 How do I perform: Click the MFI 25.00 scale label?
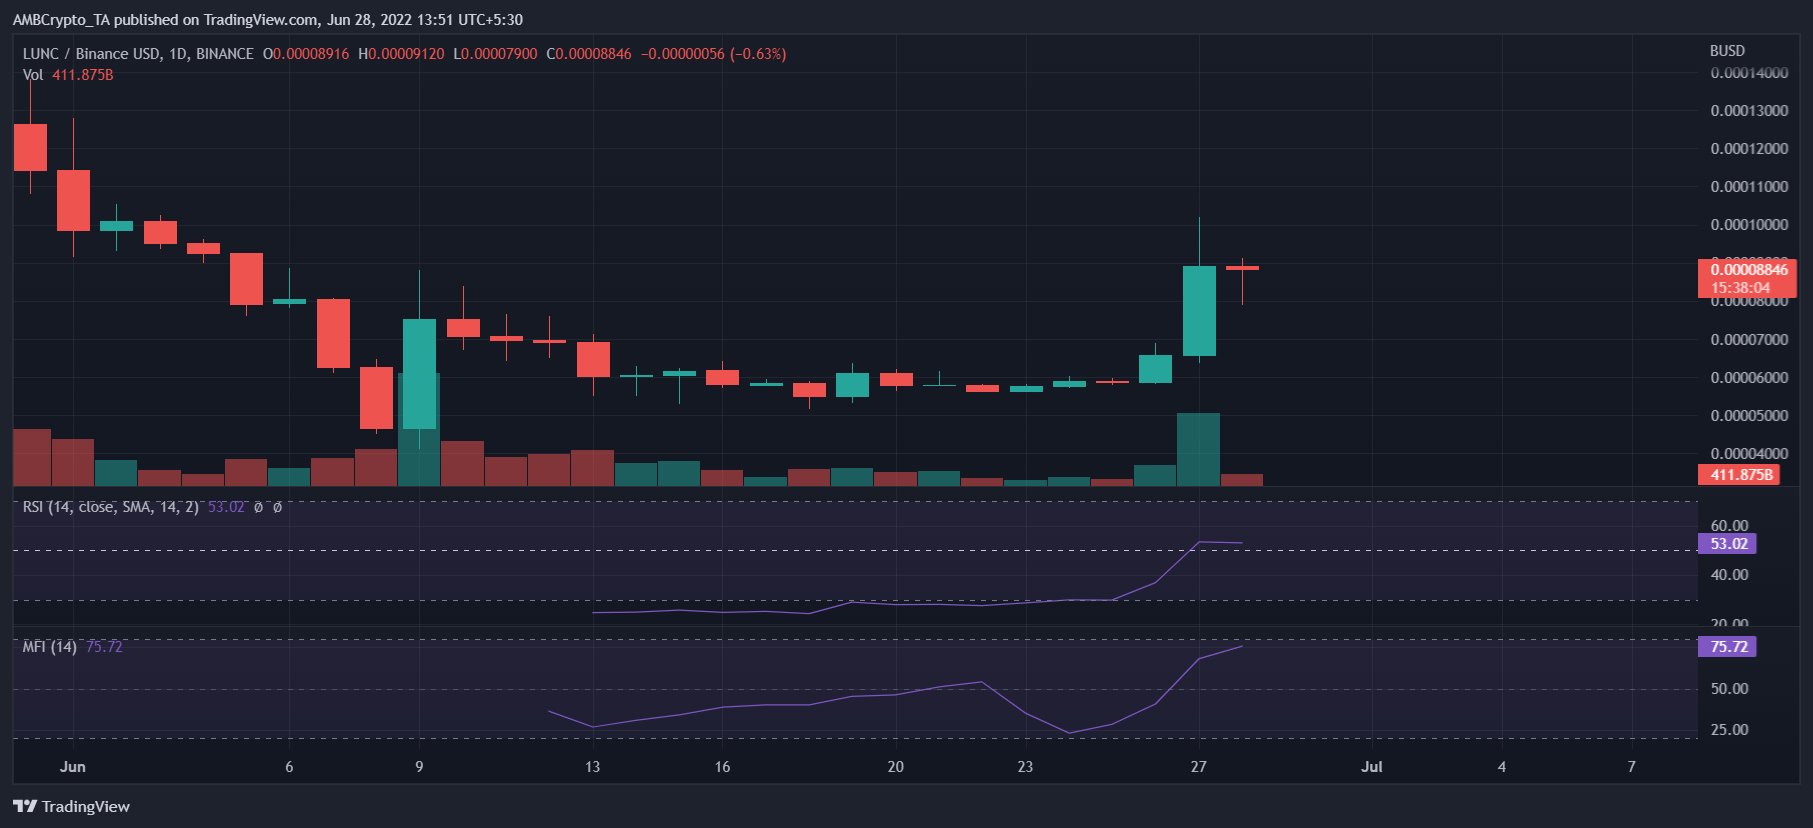pyautogui.click(x=1729, y=730)
